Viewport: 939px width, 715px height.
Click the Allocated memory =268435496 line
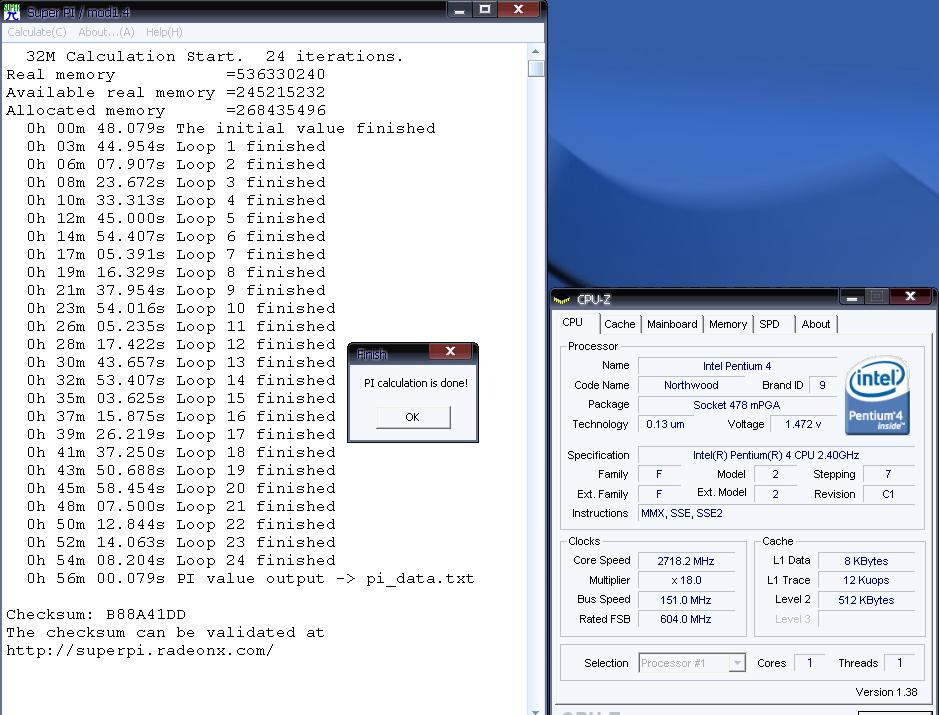166,111
